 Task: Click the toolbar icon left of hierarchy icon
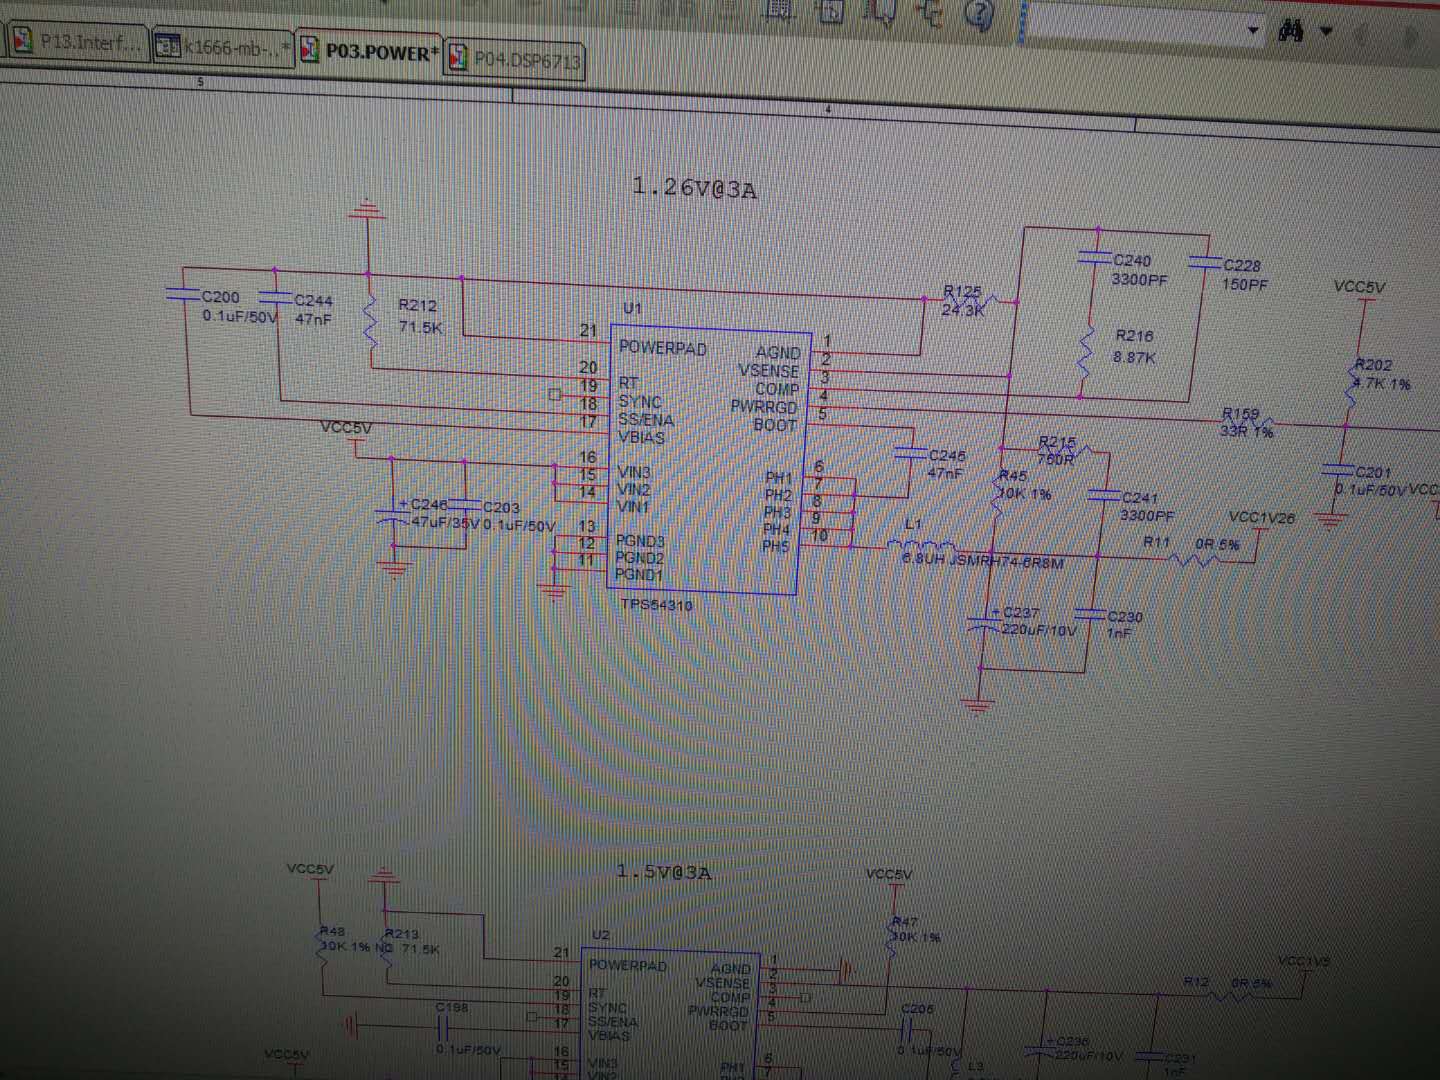click(882, 11)
